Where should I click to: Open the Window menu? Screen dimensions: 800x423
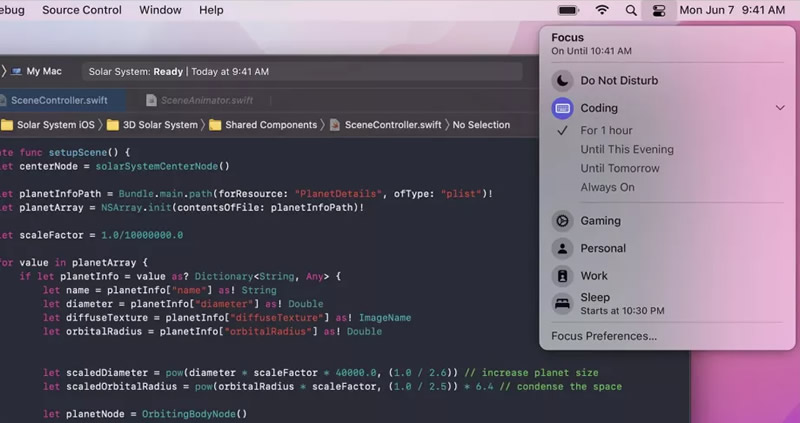tap(160, 10)
